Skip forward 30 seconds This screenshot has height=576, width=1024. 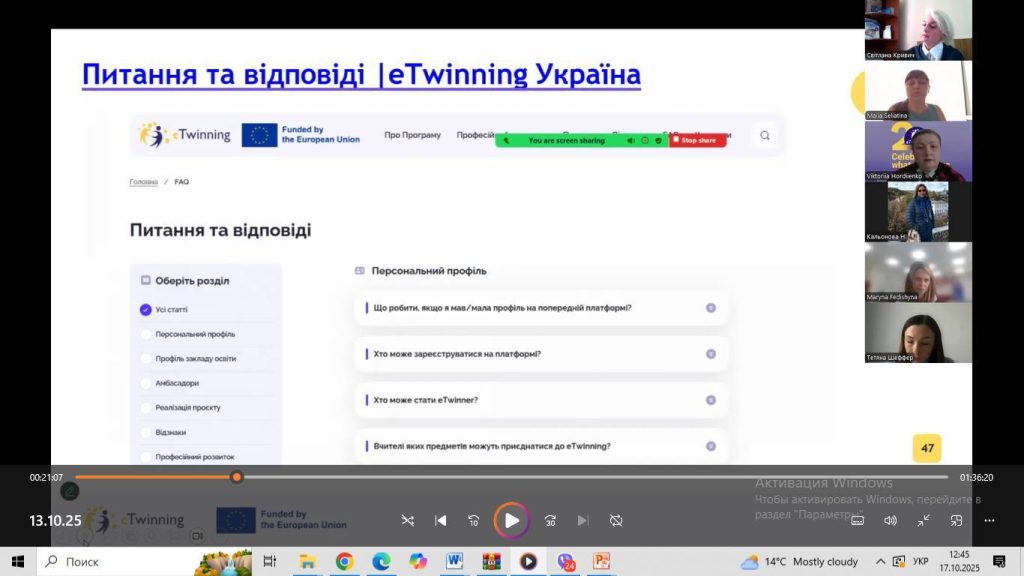click(550, 520)
